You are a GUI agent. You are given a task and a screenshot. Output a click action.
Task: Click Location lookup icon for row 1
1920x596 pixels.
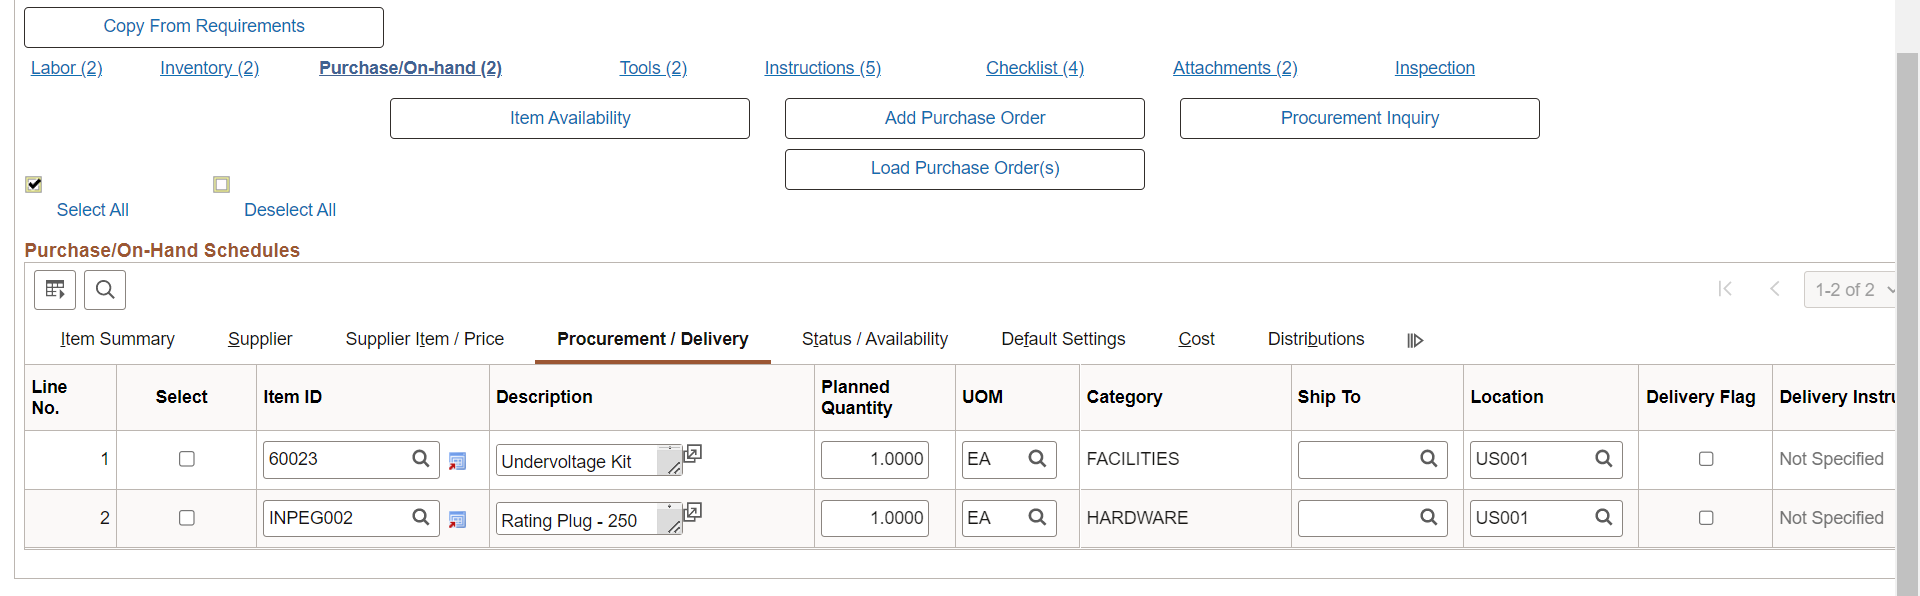tap(1604, 459)
